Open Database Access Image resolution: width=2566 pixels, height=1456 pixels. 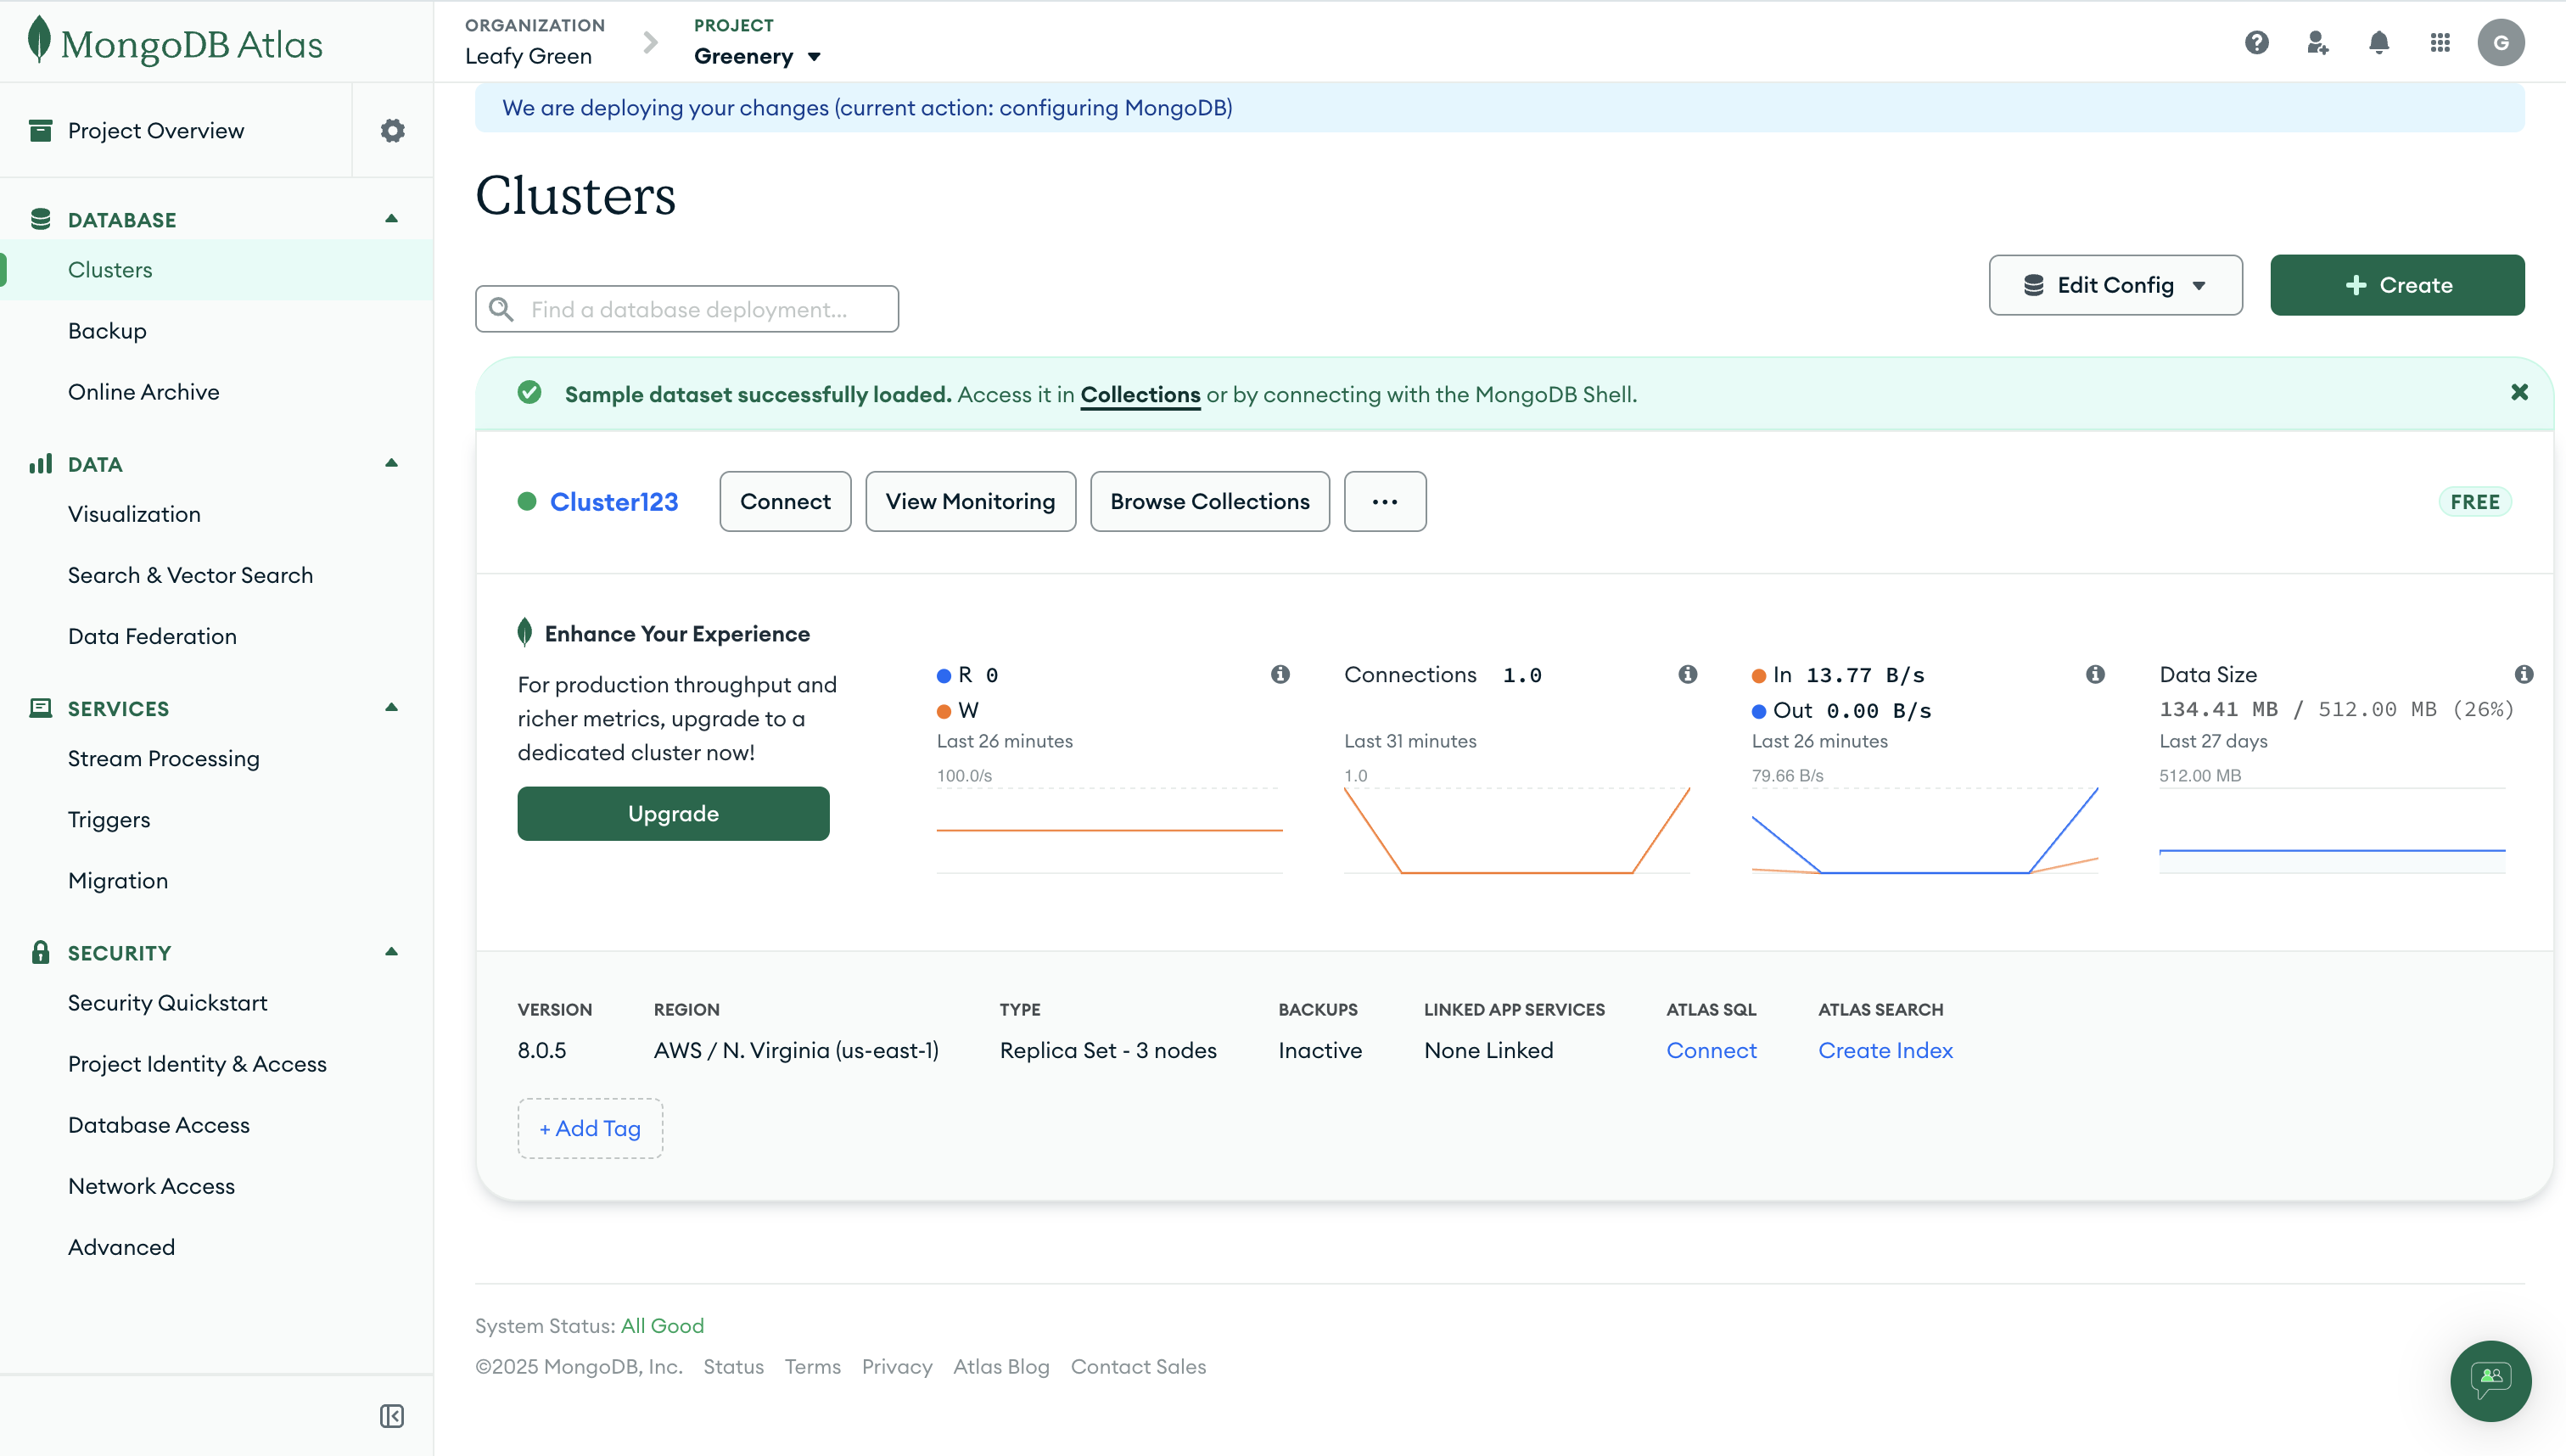click(x=159, y=1125)
